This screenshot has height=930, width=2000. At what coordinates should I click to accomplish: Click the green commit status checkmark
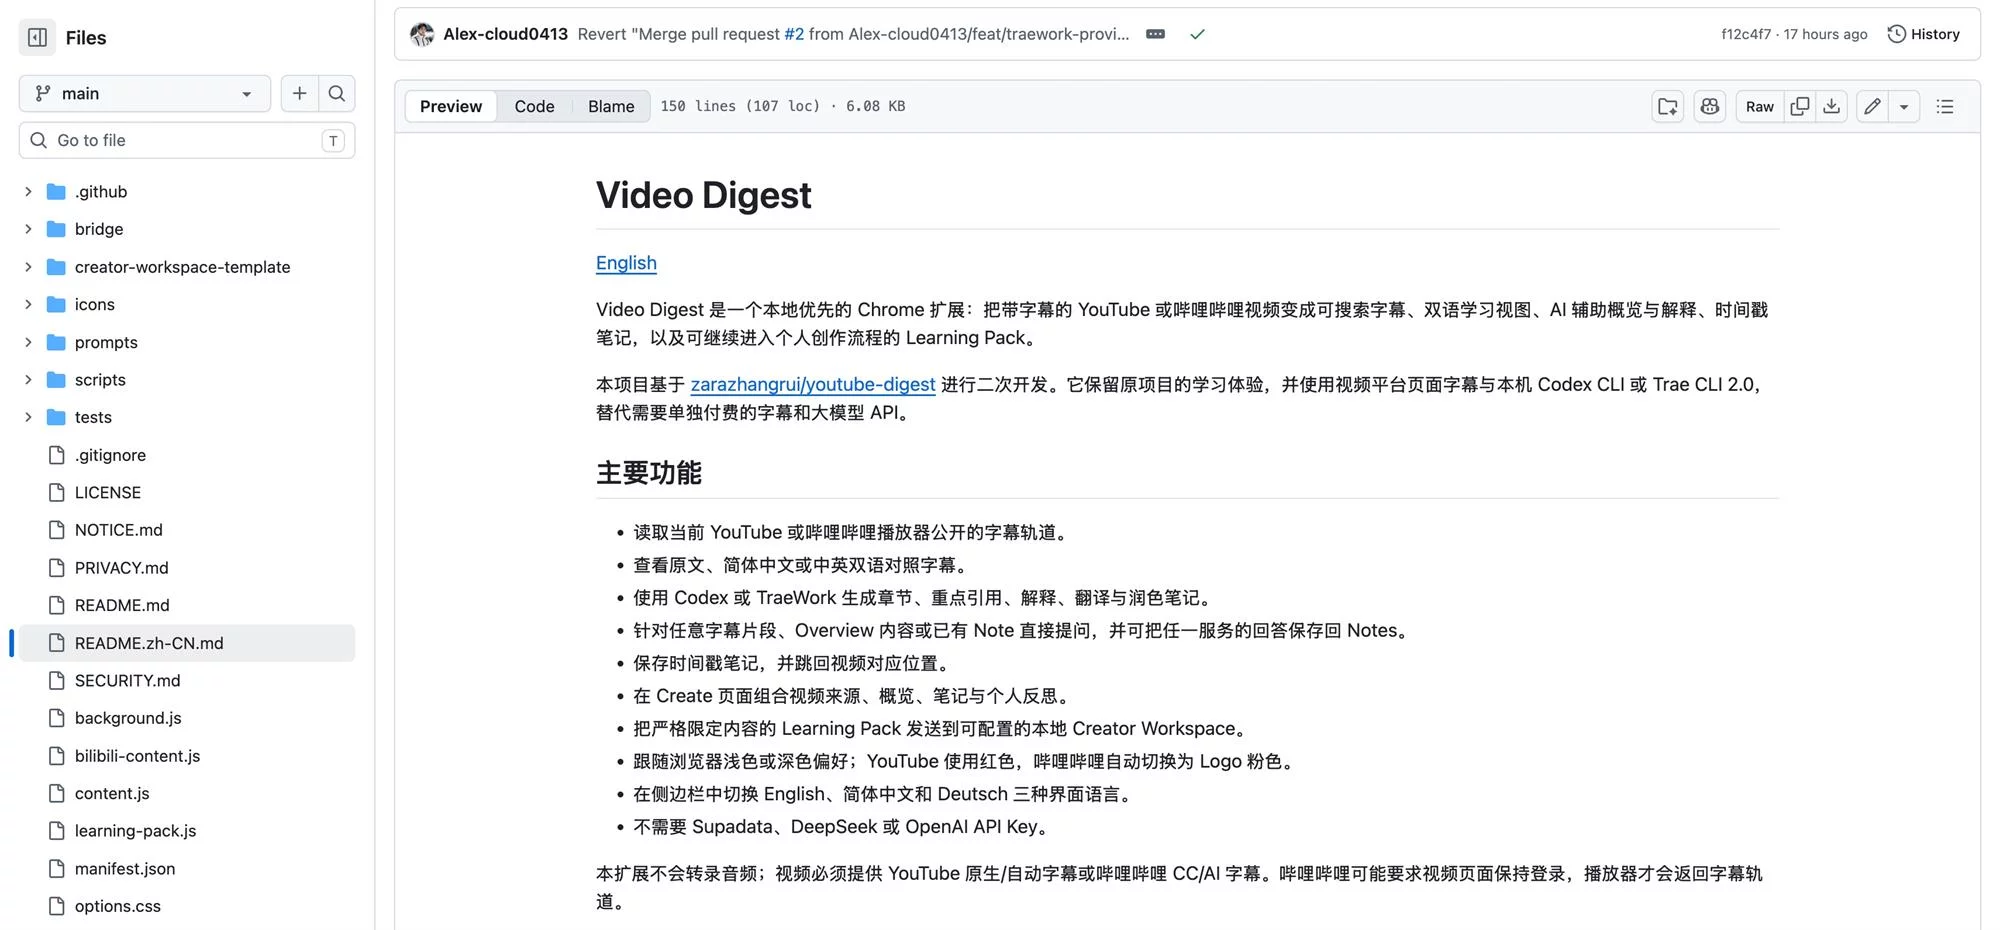pos(1197,34)
